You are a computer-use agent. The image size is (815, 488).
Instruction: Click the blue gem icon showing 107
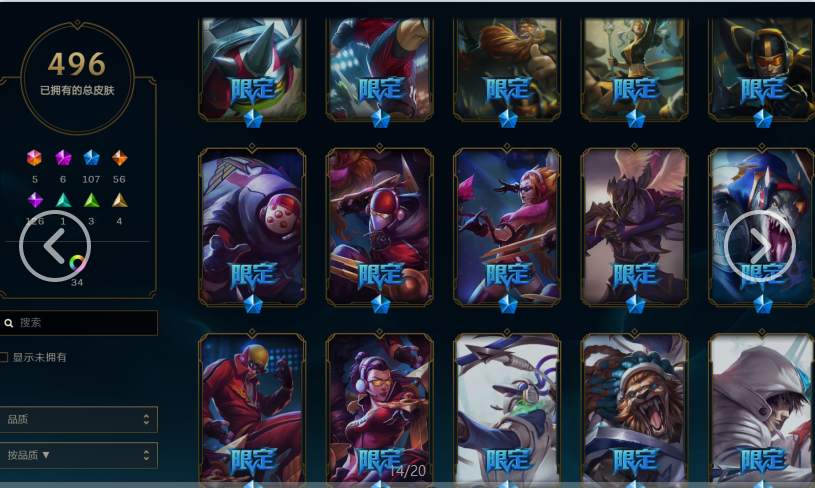point(91,157)
